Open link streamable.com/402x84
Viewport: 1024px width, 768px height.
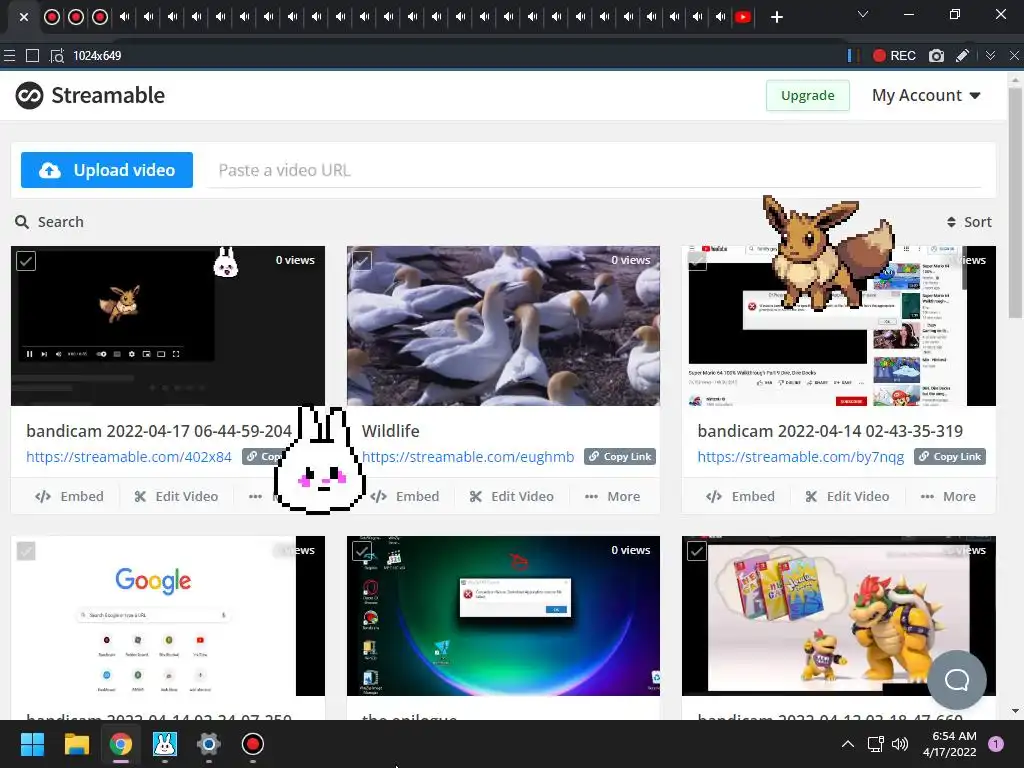(x=129, y=456)
